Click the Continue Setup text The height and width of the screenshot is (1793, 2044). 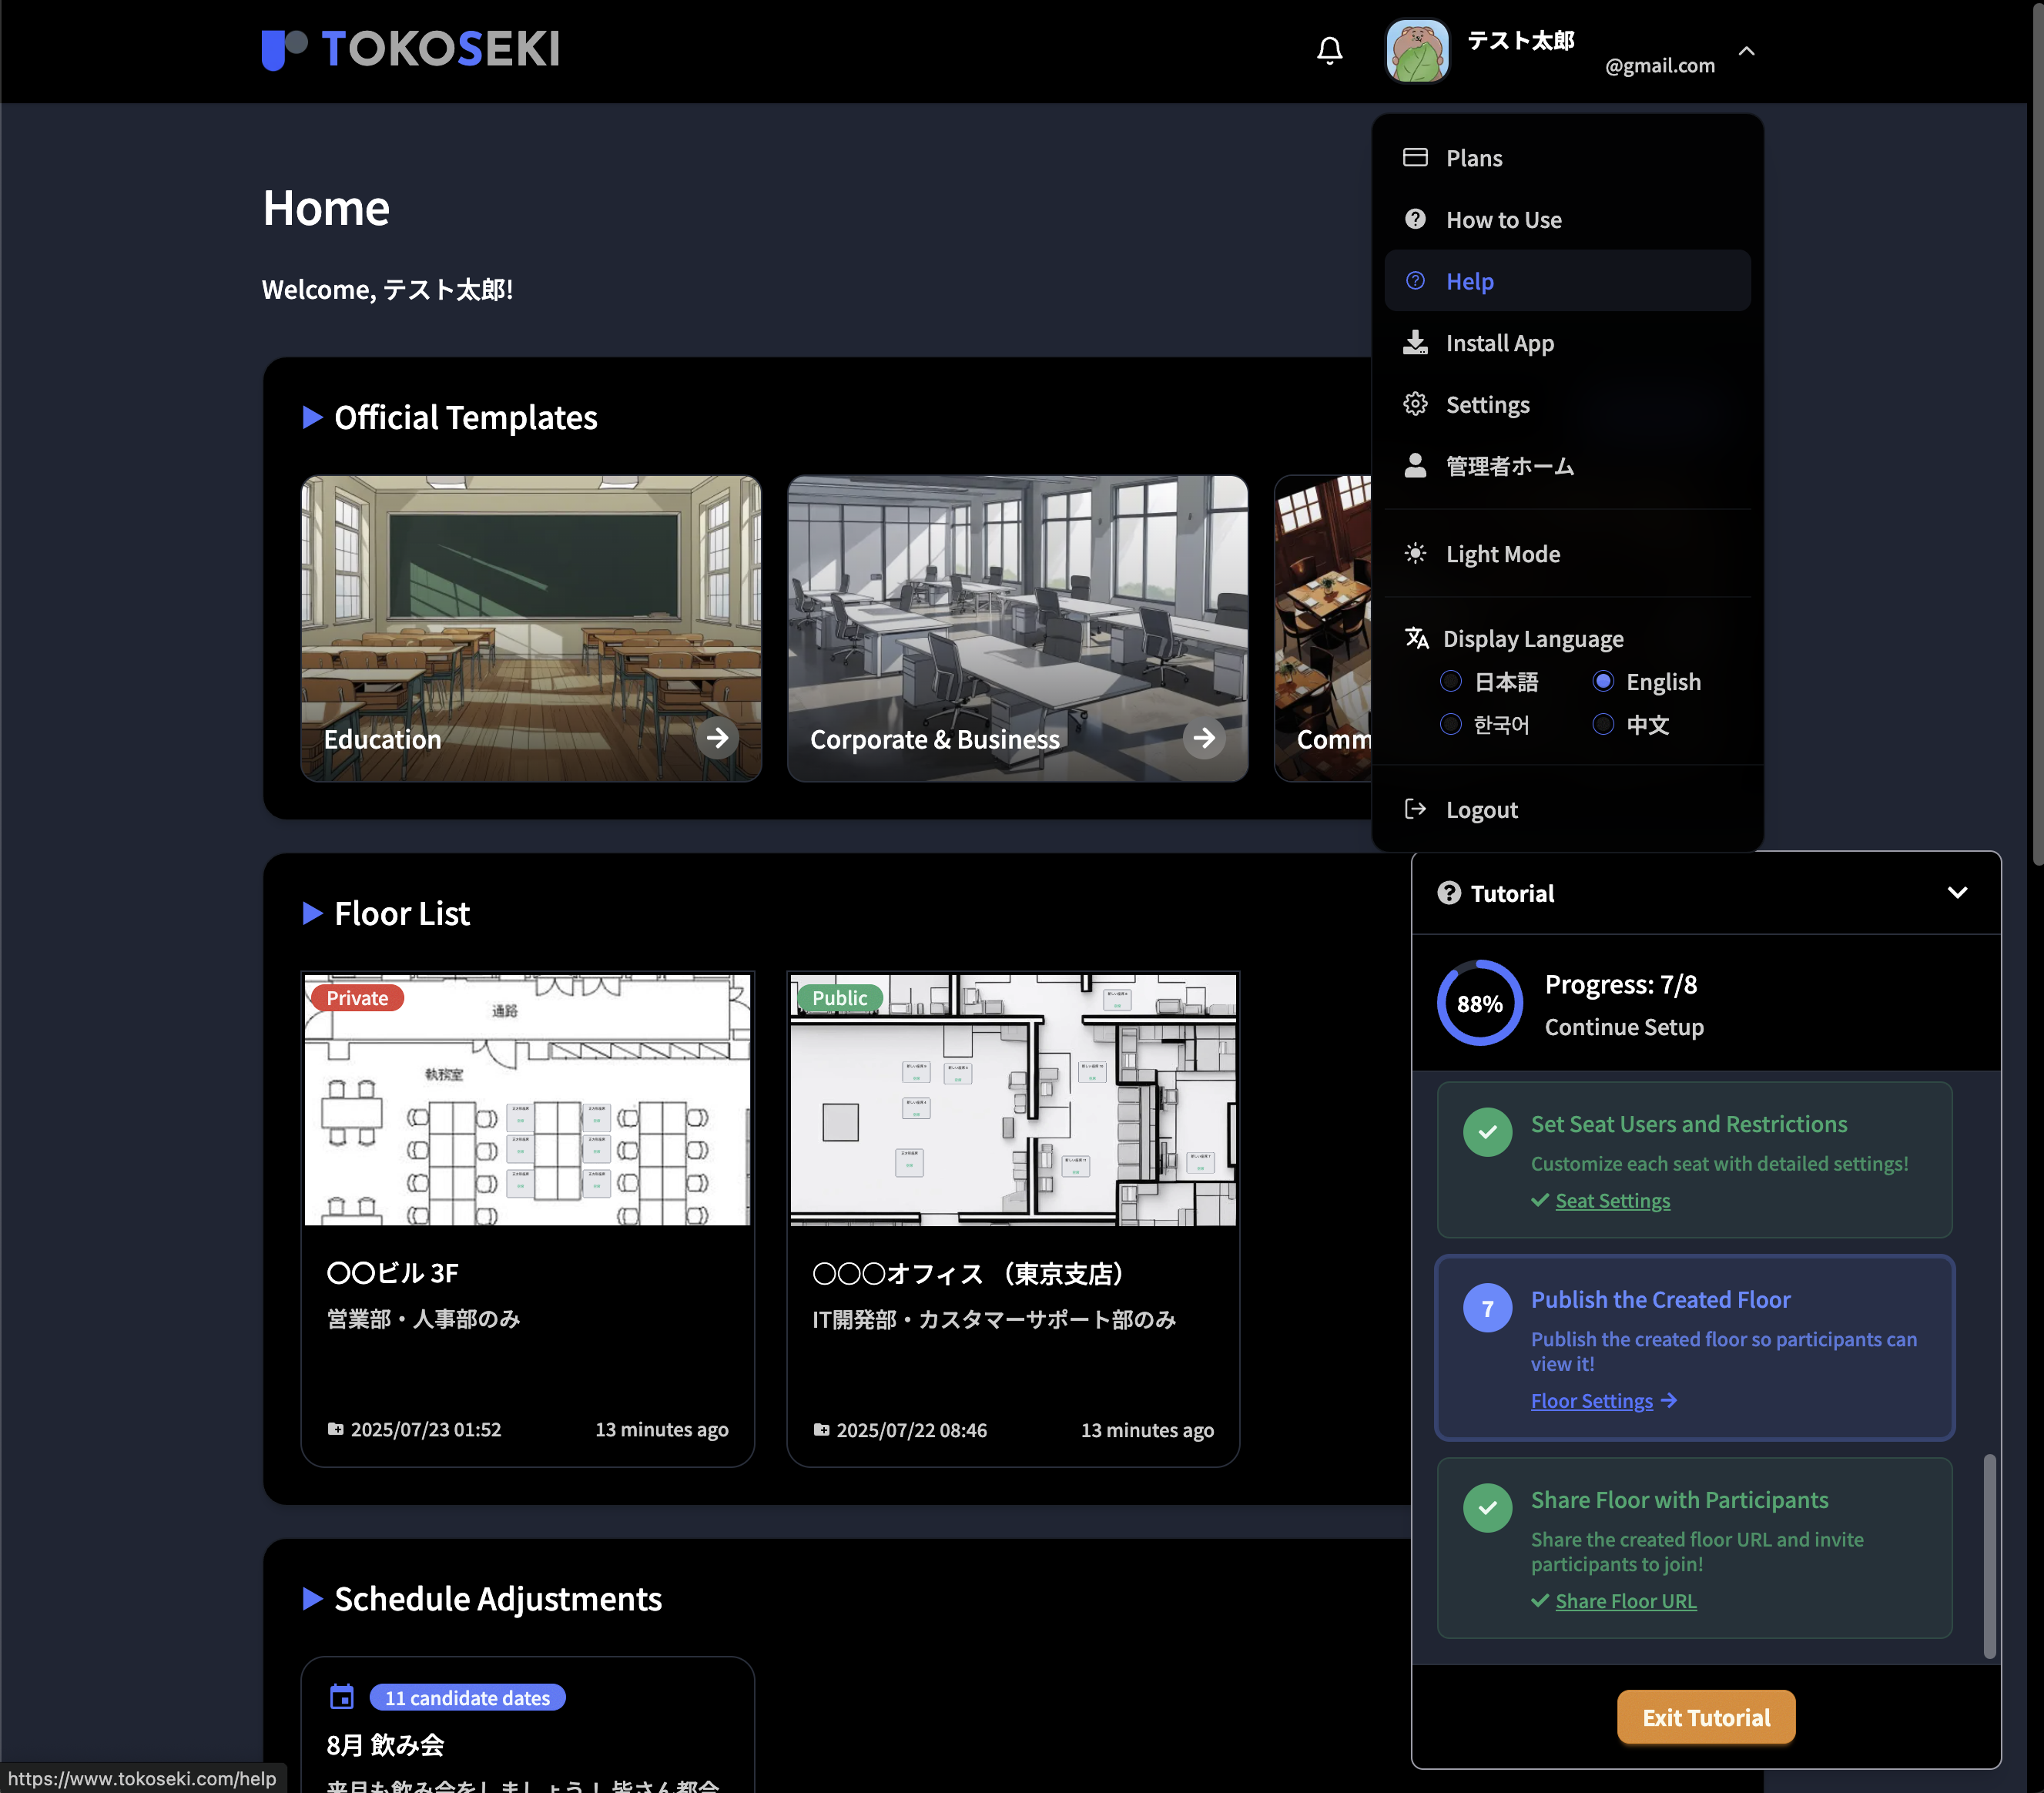point(1623,1027)
